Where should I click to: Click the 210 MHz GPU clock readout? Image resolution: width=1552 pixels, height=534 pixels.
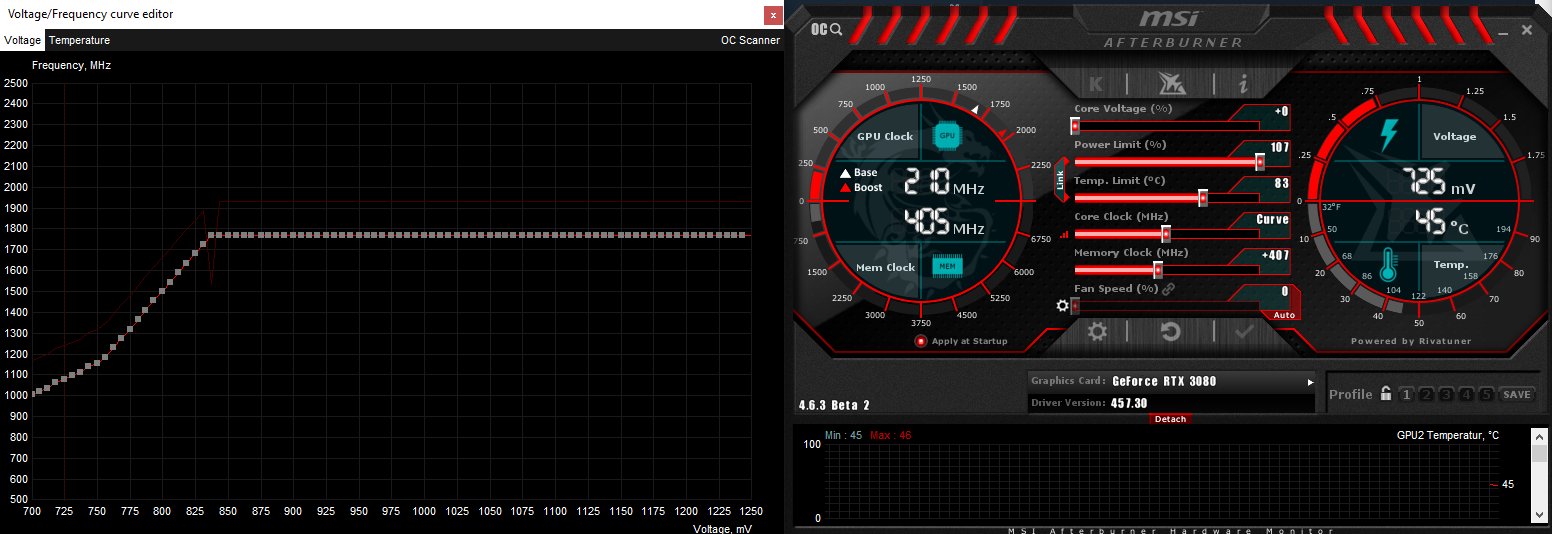[x=944, y=183]
